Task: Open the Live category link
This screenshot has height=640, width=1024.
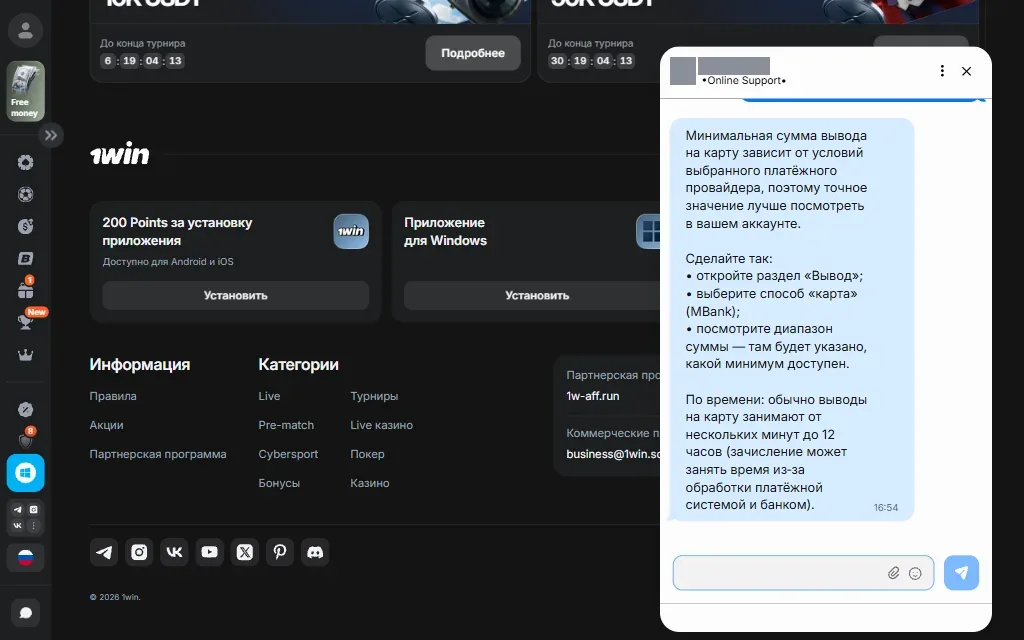Action: [x=269, y=396]
